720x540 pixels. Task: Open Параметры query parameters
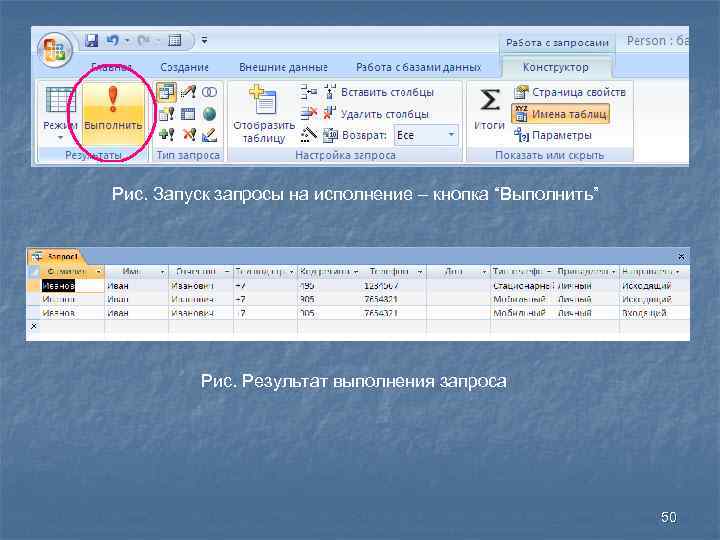click(552, 135)
